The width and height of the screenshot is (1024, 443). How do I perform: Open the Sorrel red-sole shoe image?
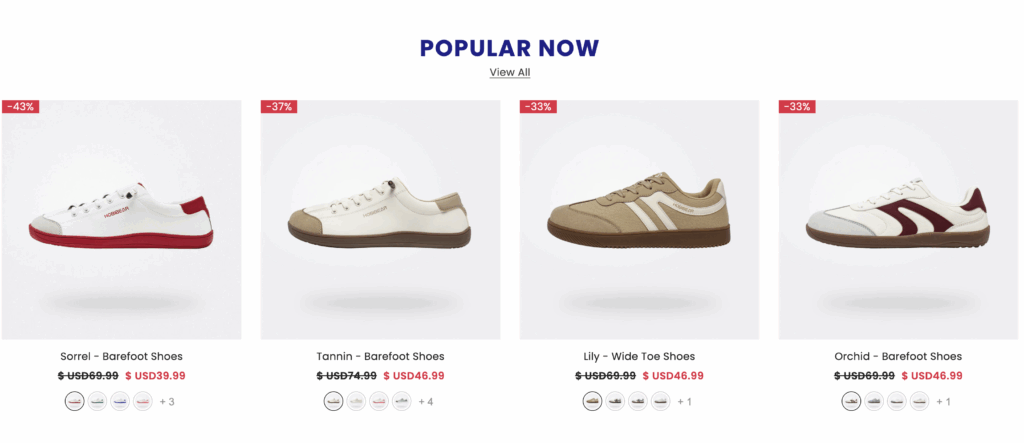pos(121,220)
